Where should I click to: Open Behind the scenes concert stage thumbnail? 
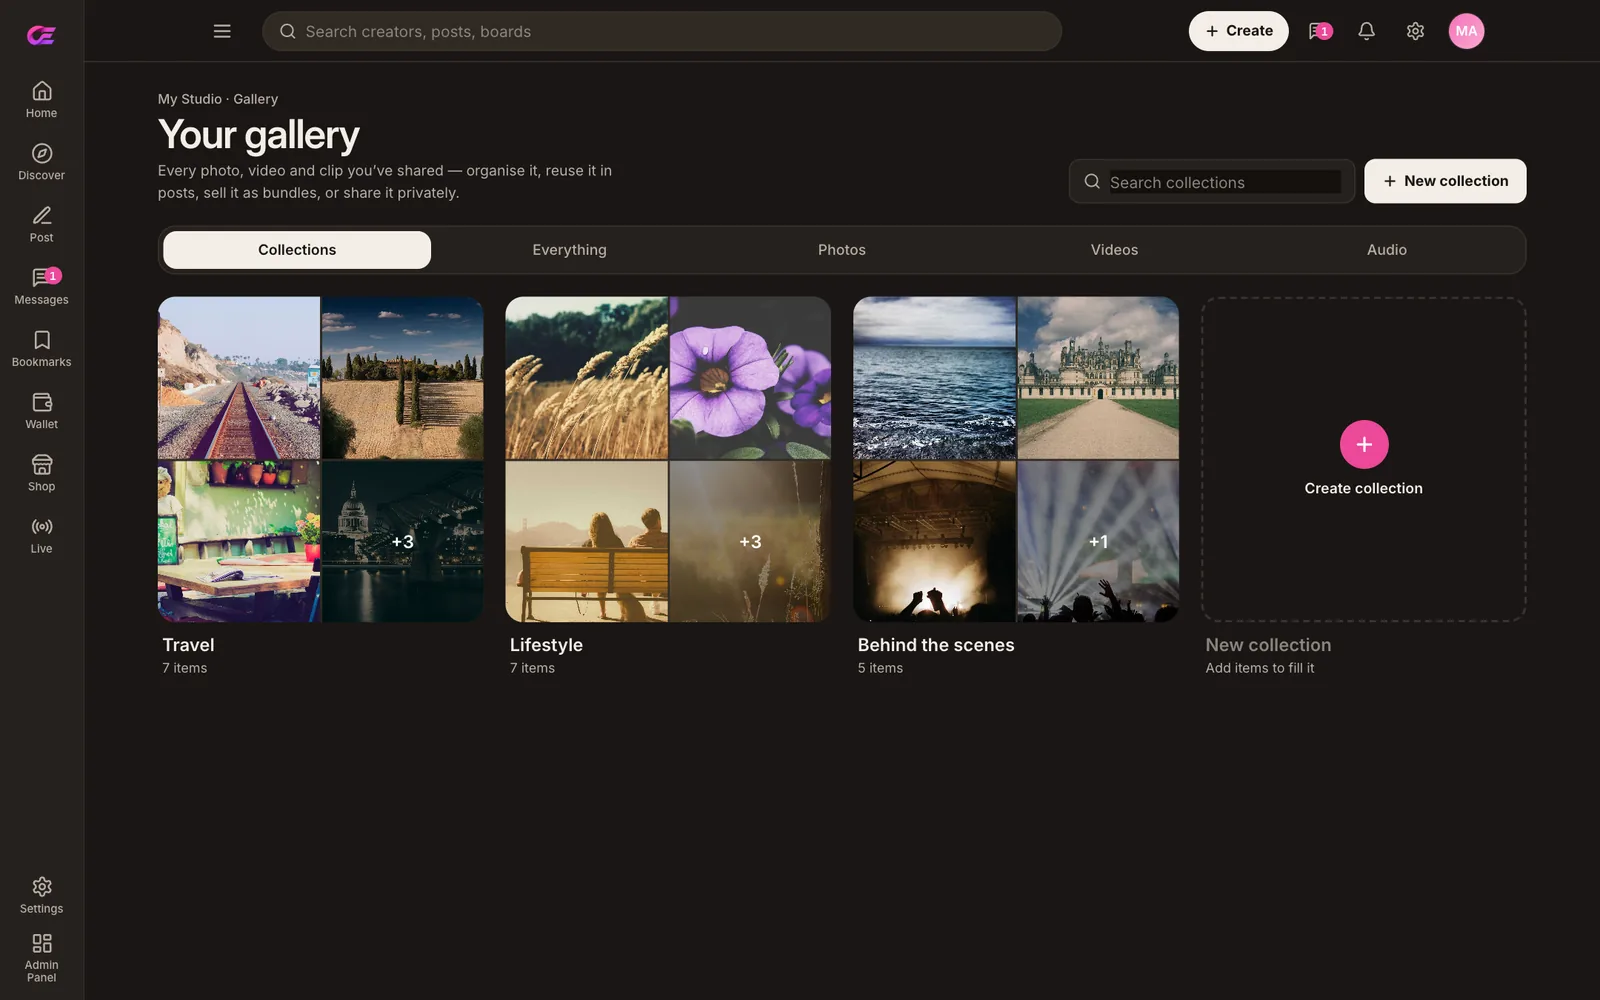(935, 541)
